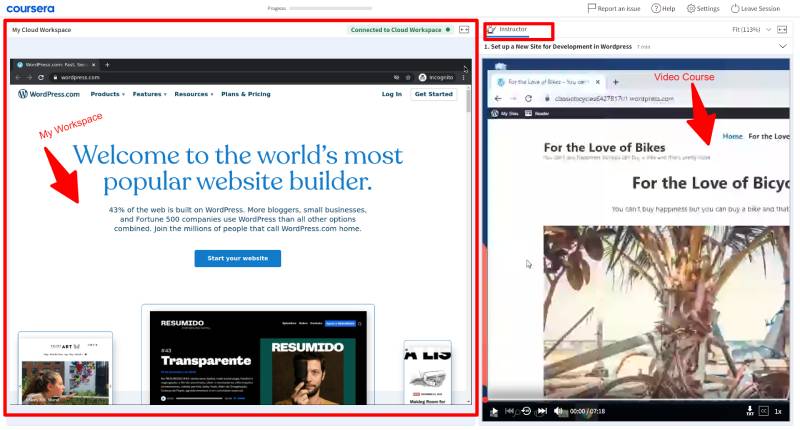Collapse the Set up a New Site step
The width and height of the screenshot is (800, 430).
[783, 46]
